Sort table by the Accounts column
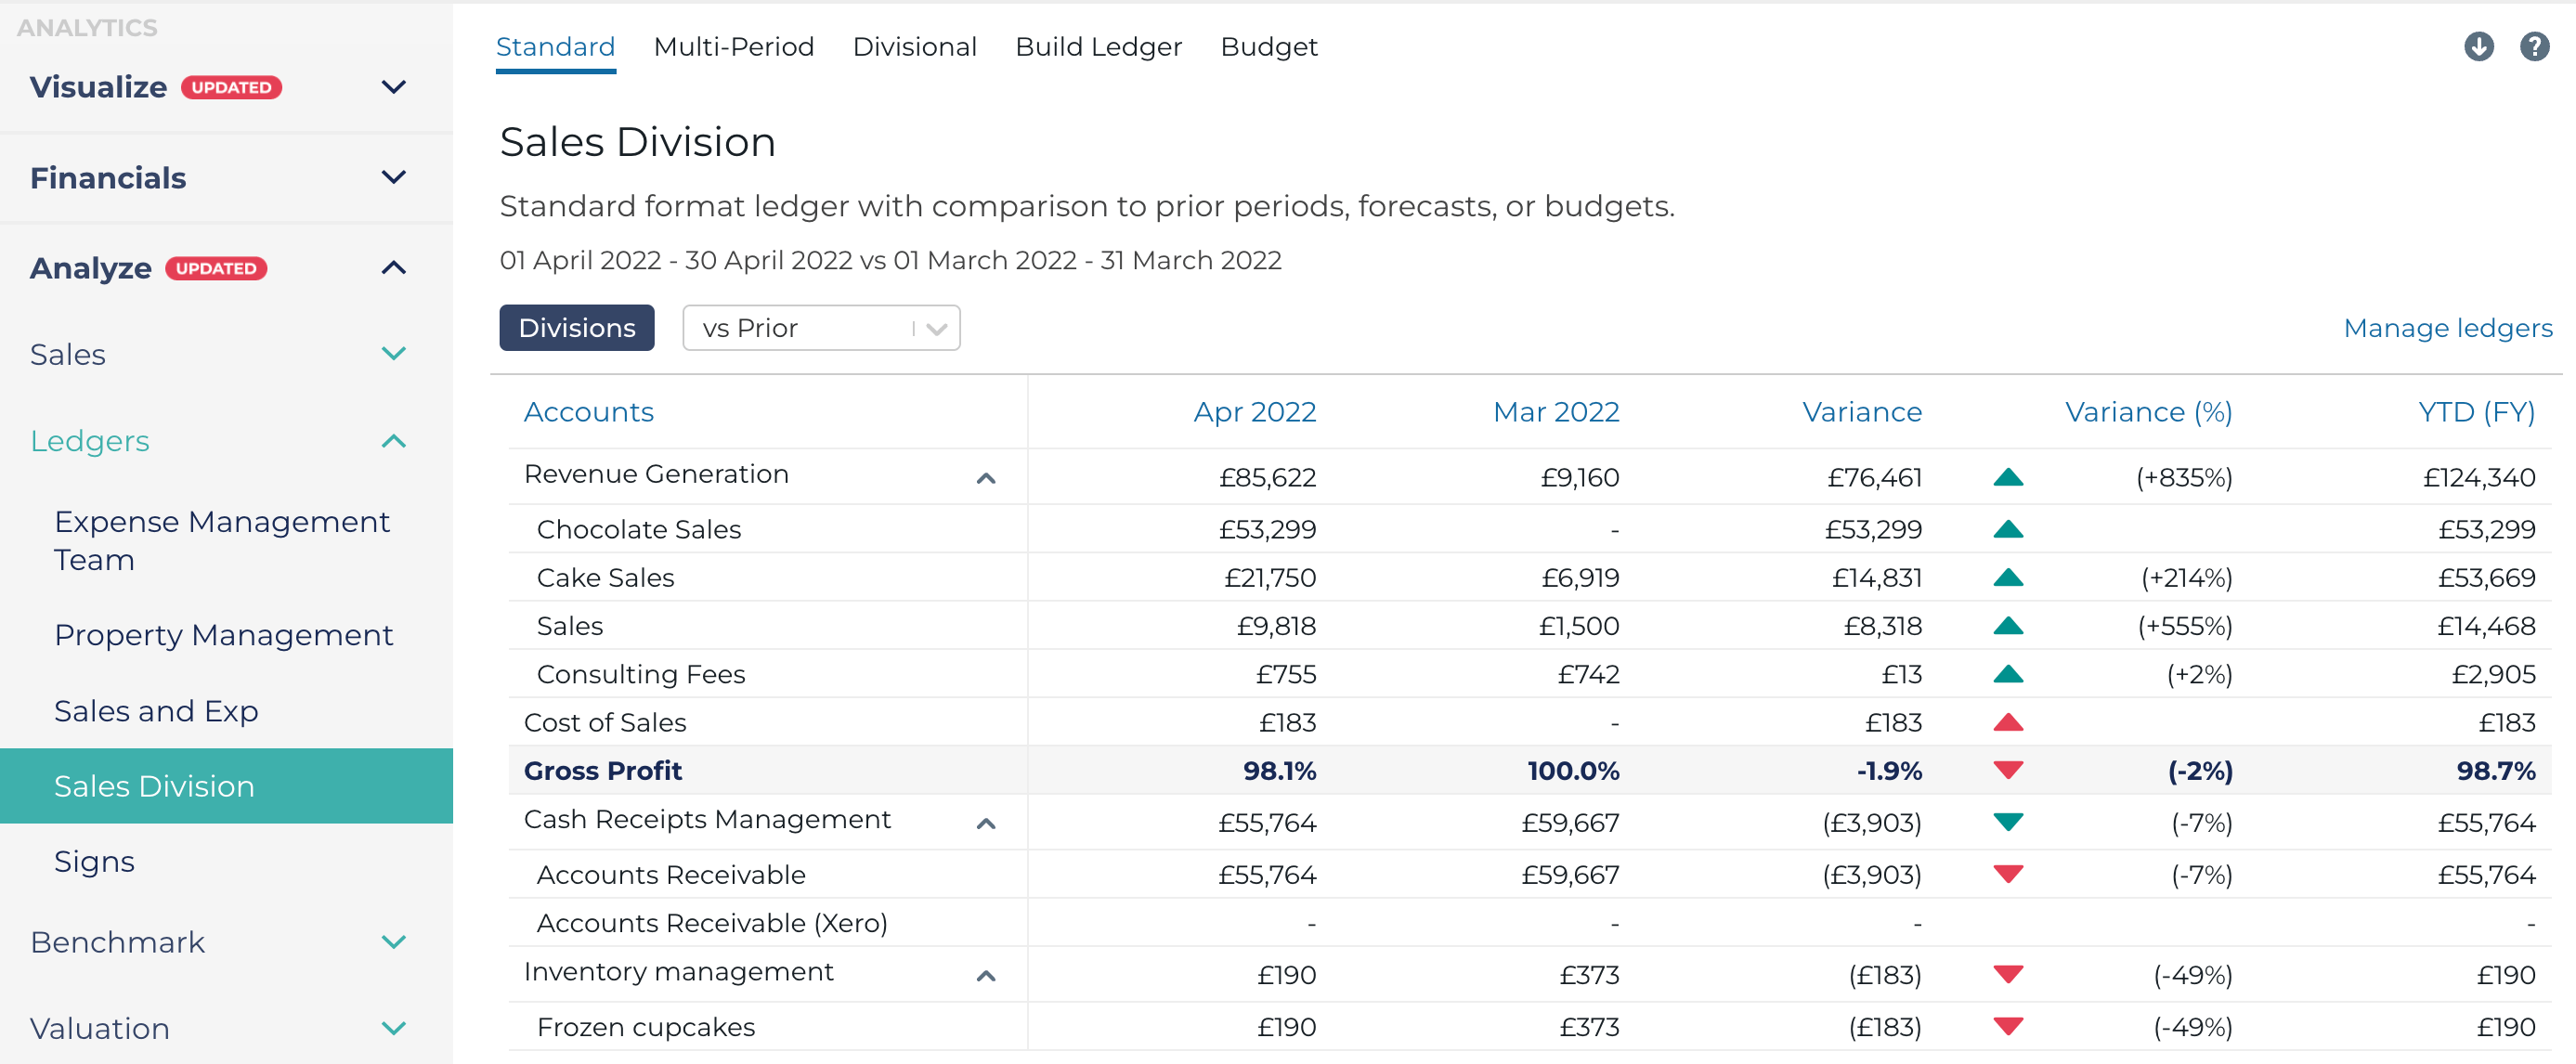This screenshot has width=2576, height=1064. click(589, 411)
